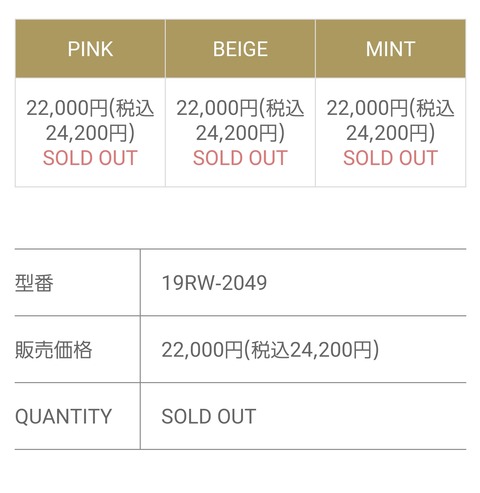Click the 22,000円(税込24,200円) sale price value

(x=270, y=350)
